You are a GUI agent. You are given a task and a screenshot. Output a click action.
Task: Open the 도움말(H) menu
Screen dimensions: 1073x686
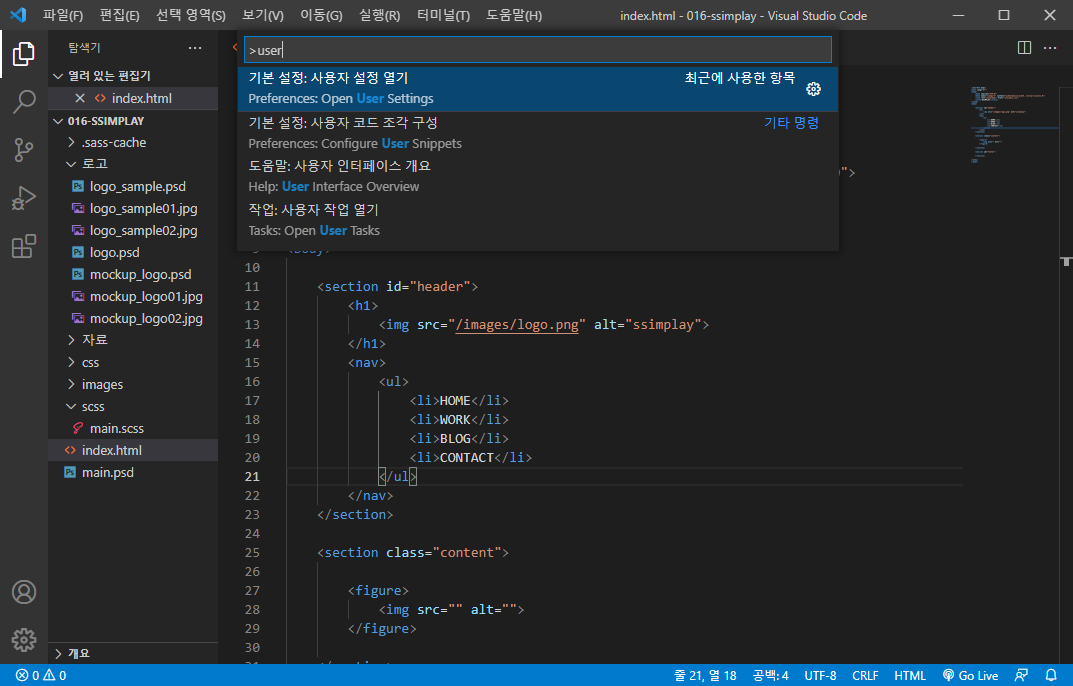(514, 15)
